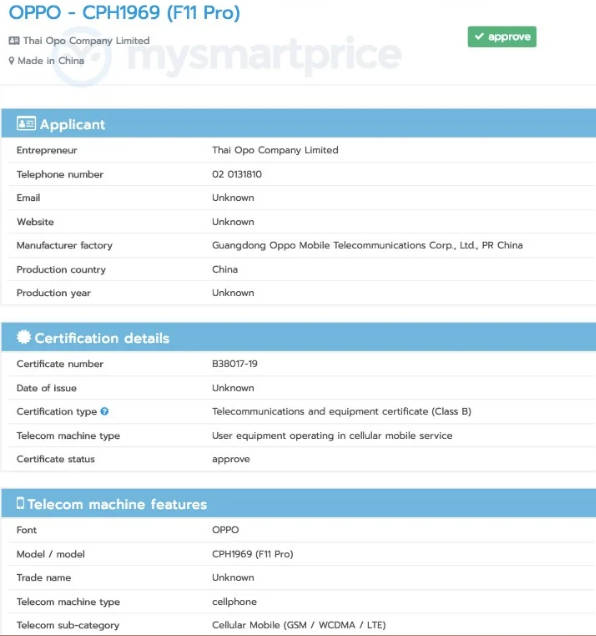
Task: Select the Applicant section header
Action: tap(299, 123)
